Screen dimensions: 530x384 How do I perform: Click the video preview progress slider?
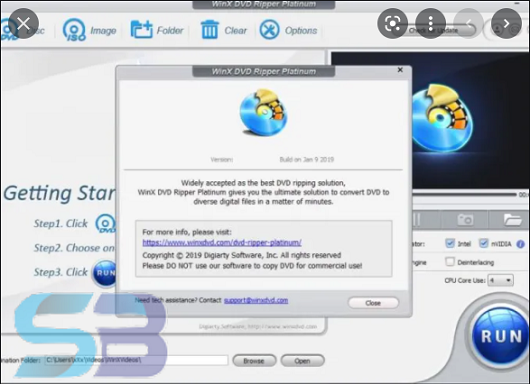coord(465,195)
